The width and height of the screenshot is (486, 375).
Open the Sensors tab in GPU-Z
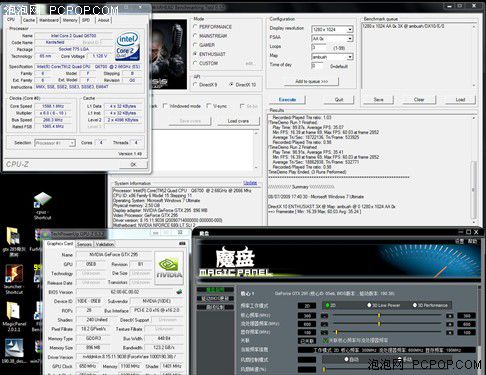84,244
